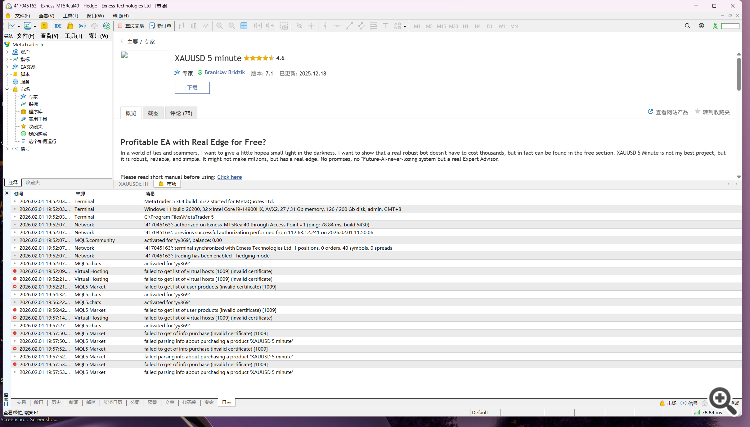Open the Profiles toolbar icon
This screenshot has height=427, width=750.
tap(27, 26)
